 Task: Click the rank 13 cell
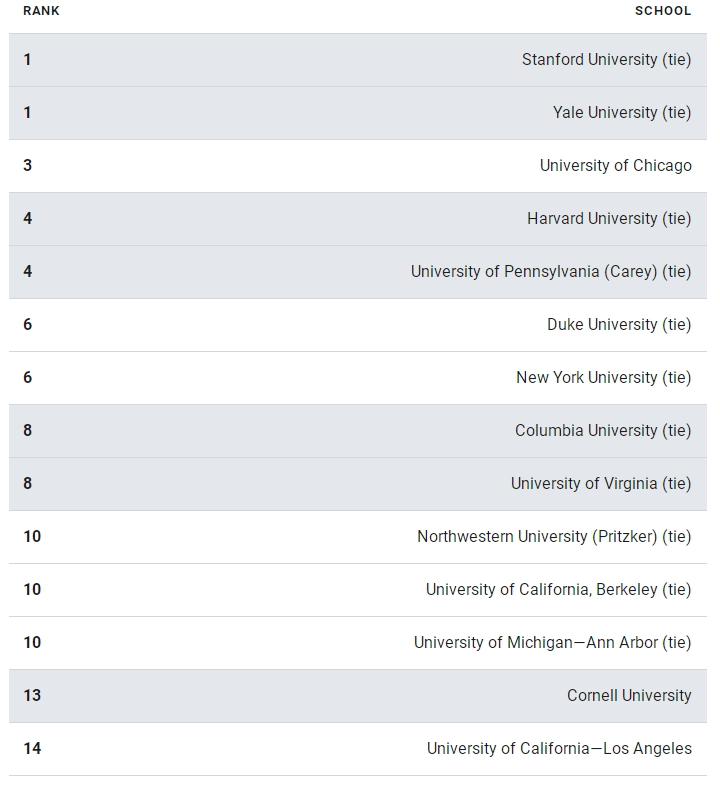32,696
